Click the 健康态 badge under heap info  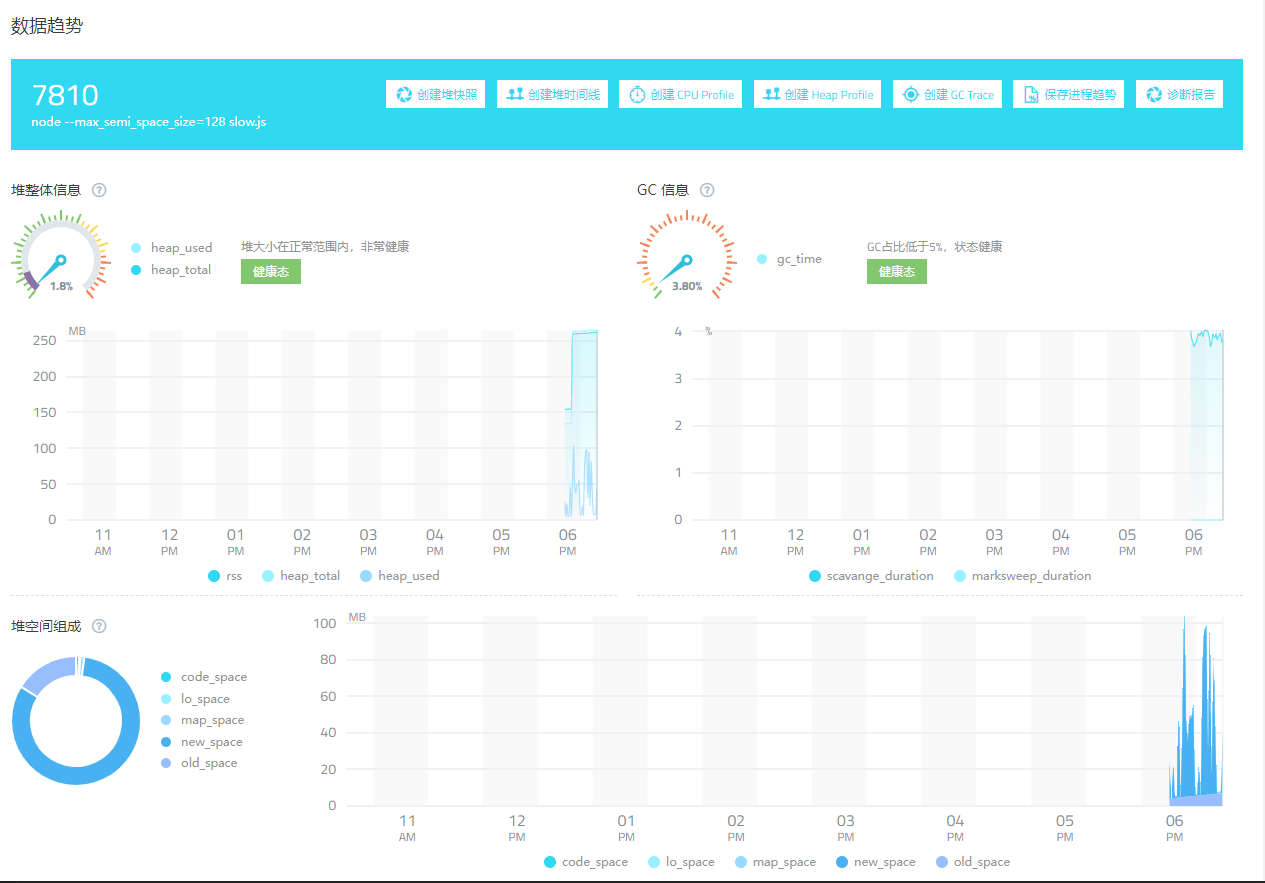[270, 272]
